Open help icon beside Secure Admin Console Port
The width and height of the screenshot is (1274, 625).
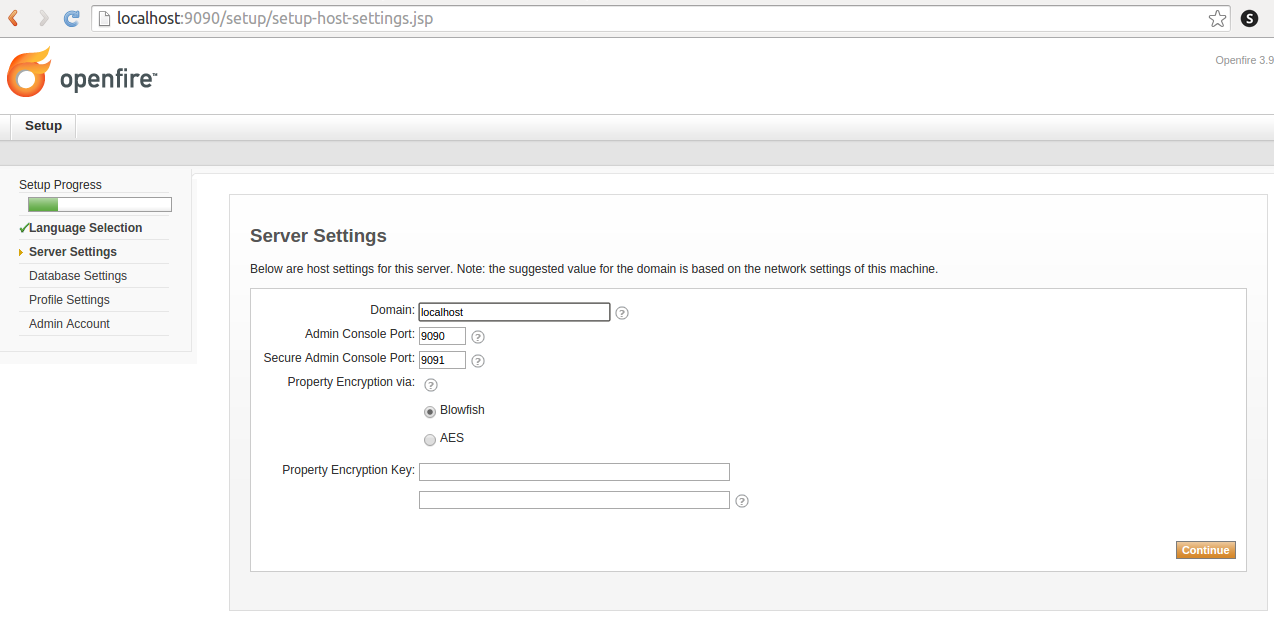coord(478,361)
